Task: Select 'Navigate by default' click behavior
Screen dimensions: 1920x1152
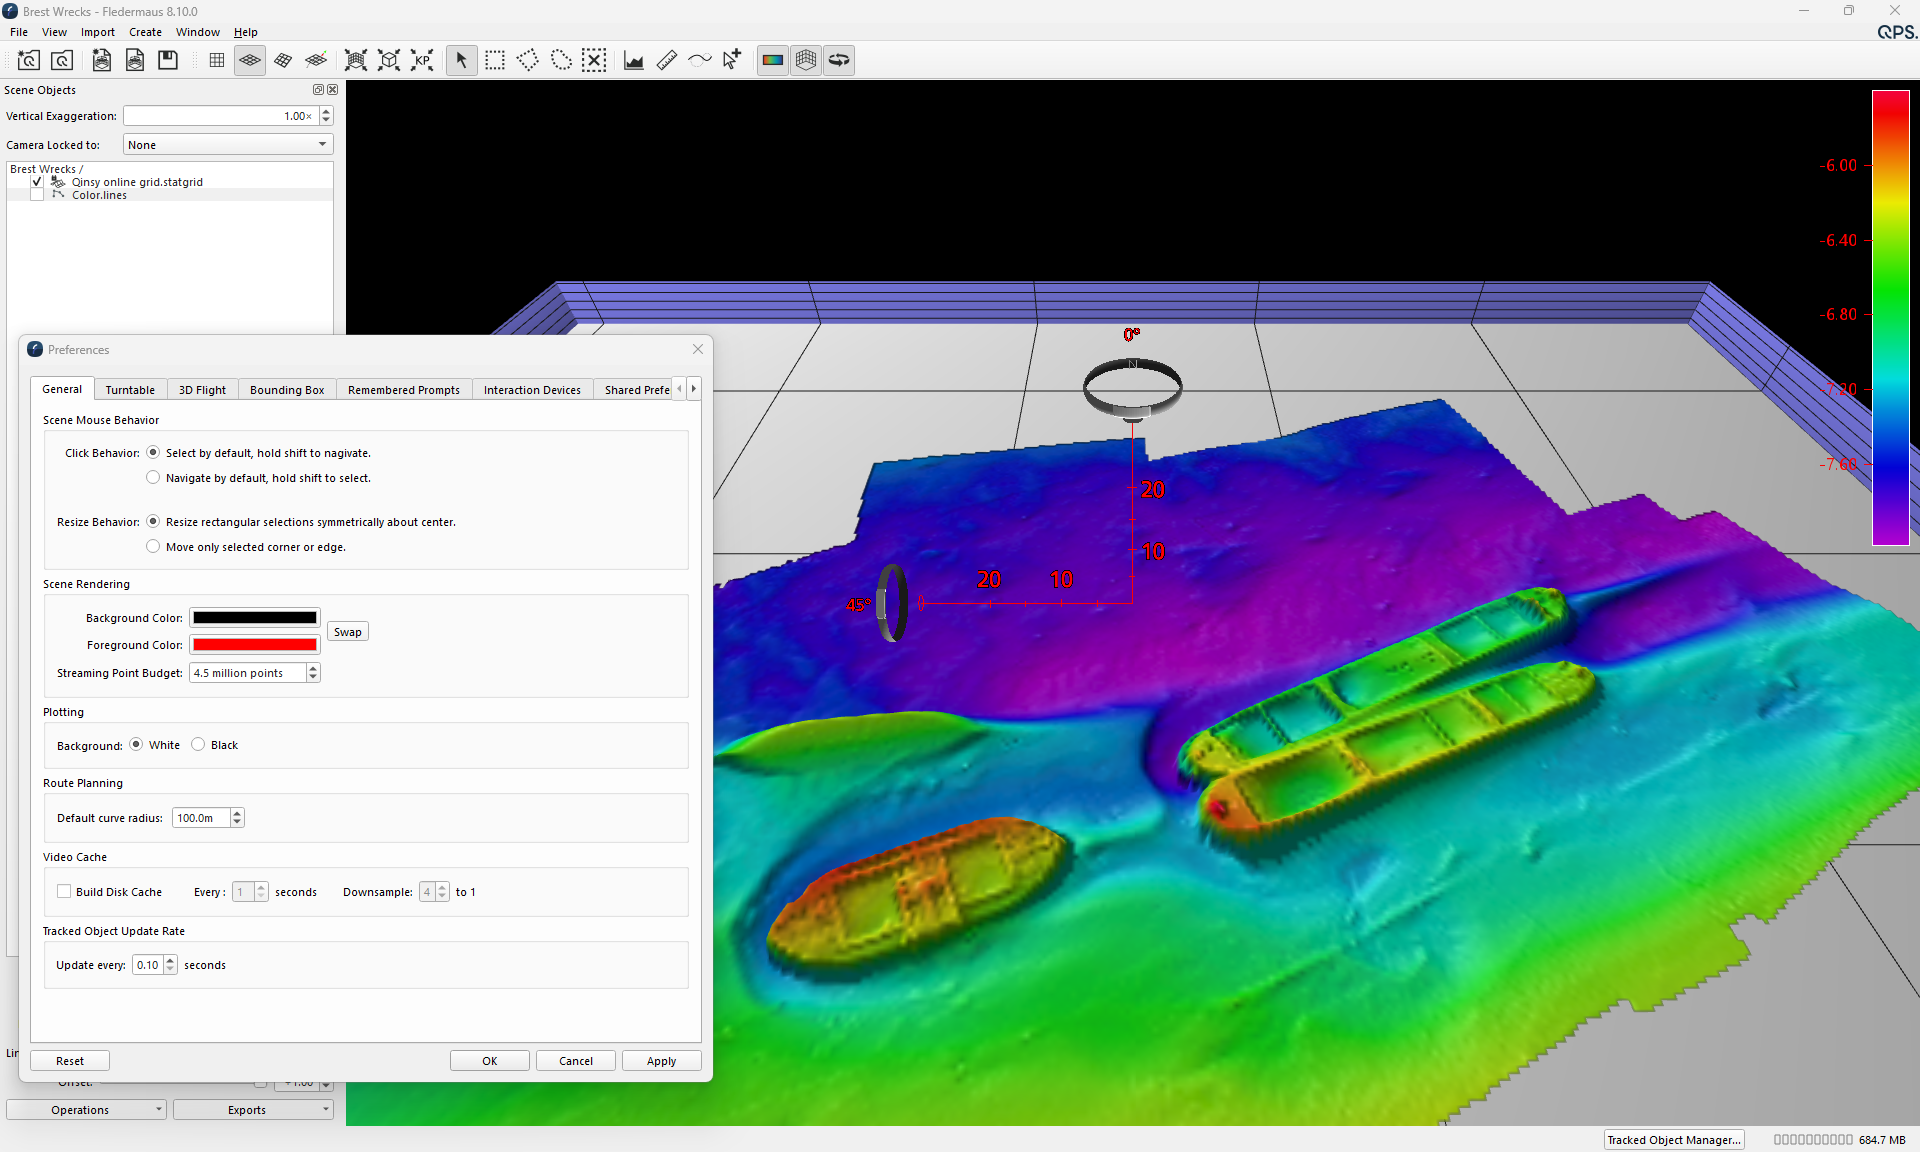Action: [153, 478]
